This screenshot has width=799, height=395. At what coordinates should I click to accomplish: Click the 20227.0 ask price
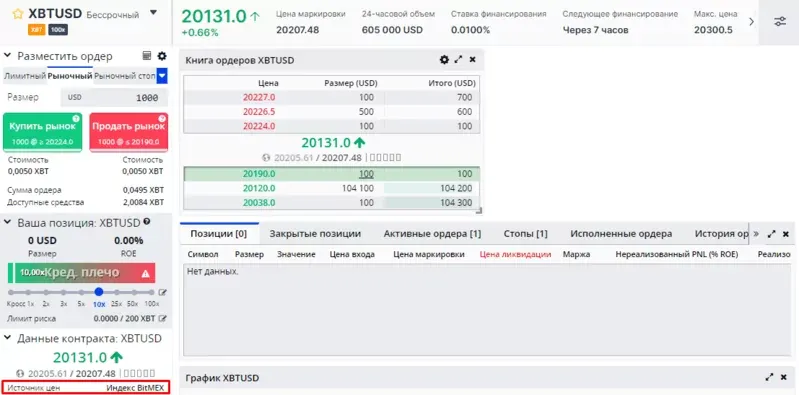click(x=259, y=97)
